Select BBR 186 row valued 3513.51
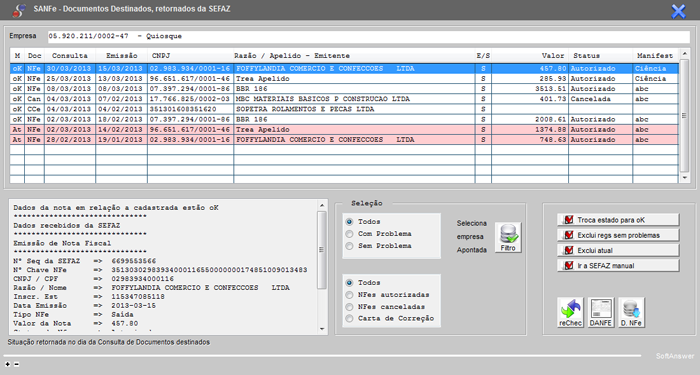 pyautogui.click(x=344, y=89)
